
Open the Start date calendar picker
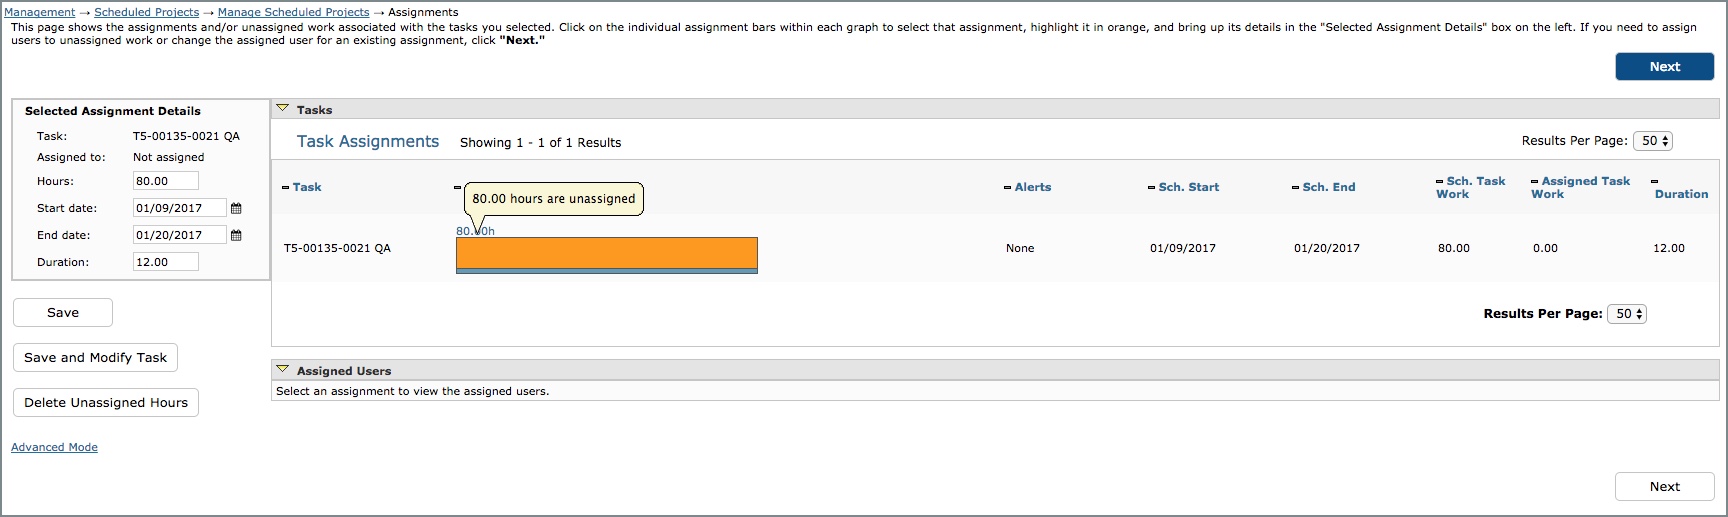pyautogui.click(x=236, y=208)
